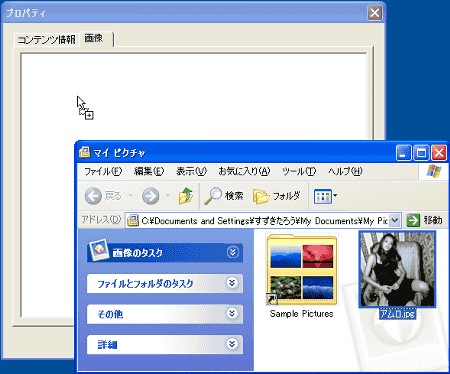Minimize the マイ ピクチャ window

(403, 153)
